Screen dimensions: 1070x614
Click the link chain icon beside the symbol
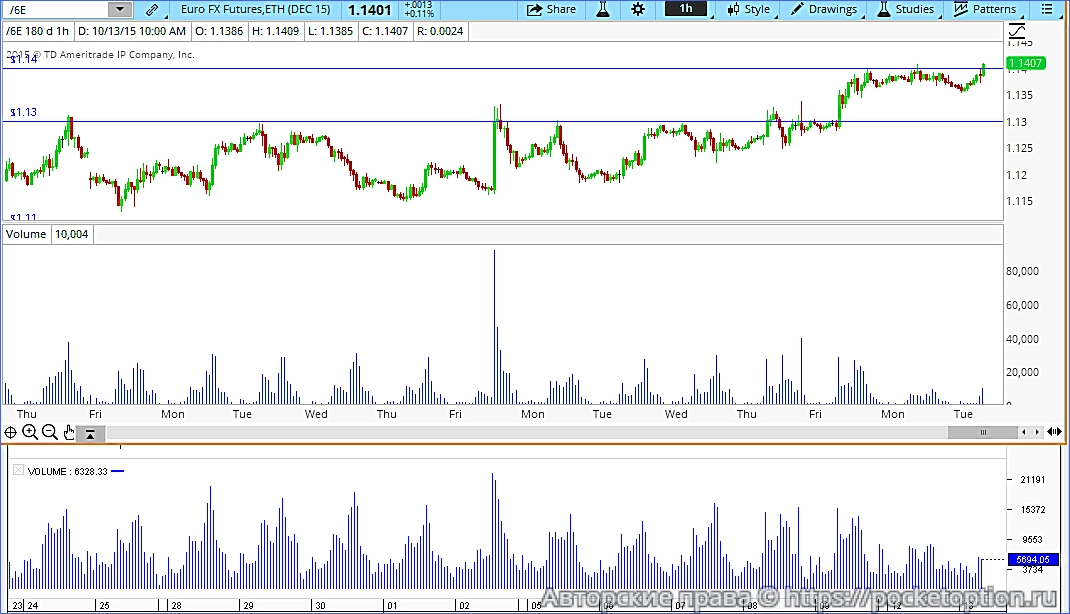tap(151, 9)
